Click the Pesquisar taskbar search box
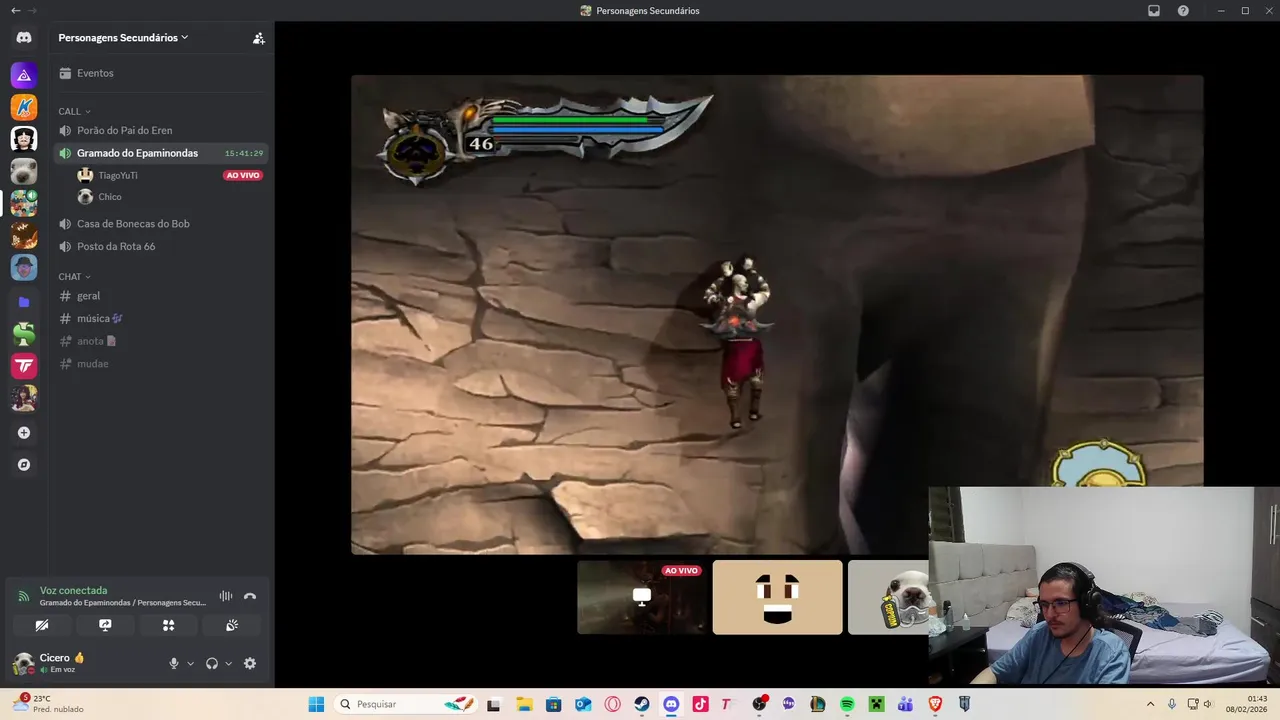Screen dimensions: 1280x720 point(405,704)
